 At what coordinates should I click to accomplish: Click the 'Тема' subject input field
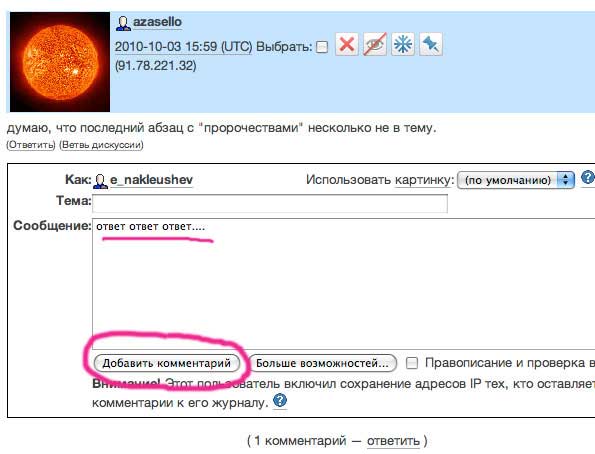tap(270, 203)
